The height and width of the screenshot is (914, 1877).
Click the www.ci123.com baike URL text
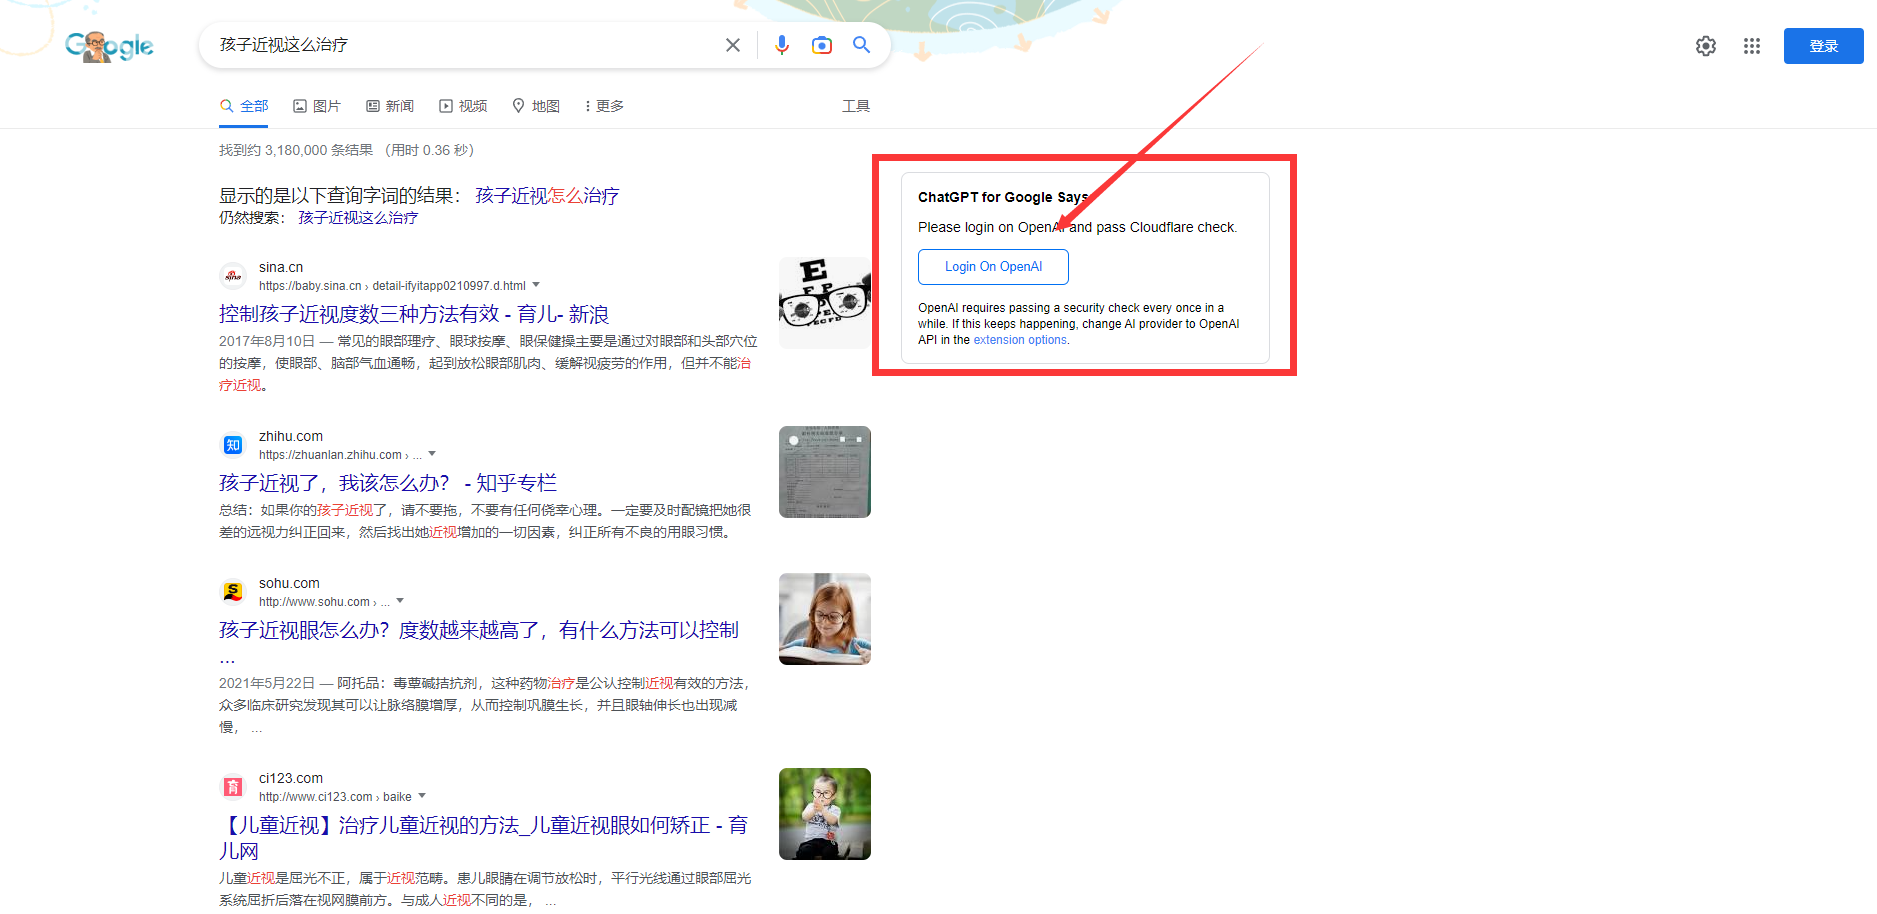(x=335, y=797)
